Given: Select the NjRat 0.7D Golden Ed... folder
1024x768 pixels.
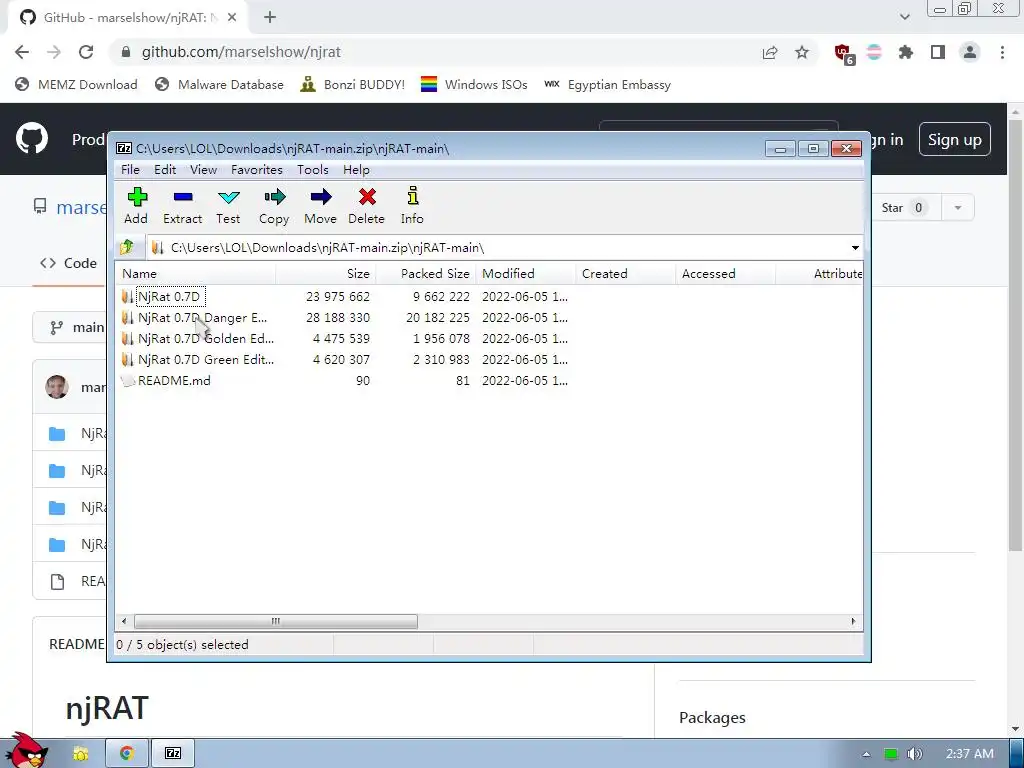Looking at the screenshot, I should click(x=489, y=338).
